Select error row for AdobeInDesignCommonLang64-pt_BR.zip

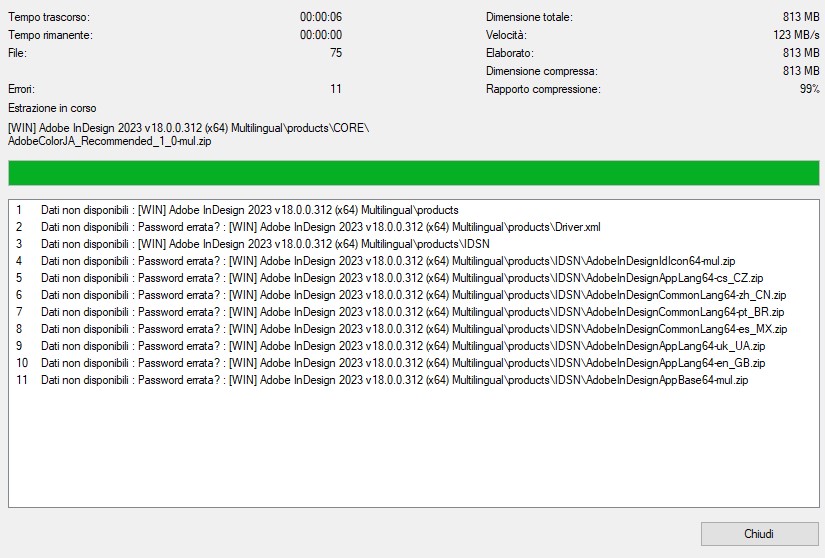[414, 312]
